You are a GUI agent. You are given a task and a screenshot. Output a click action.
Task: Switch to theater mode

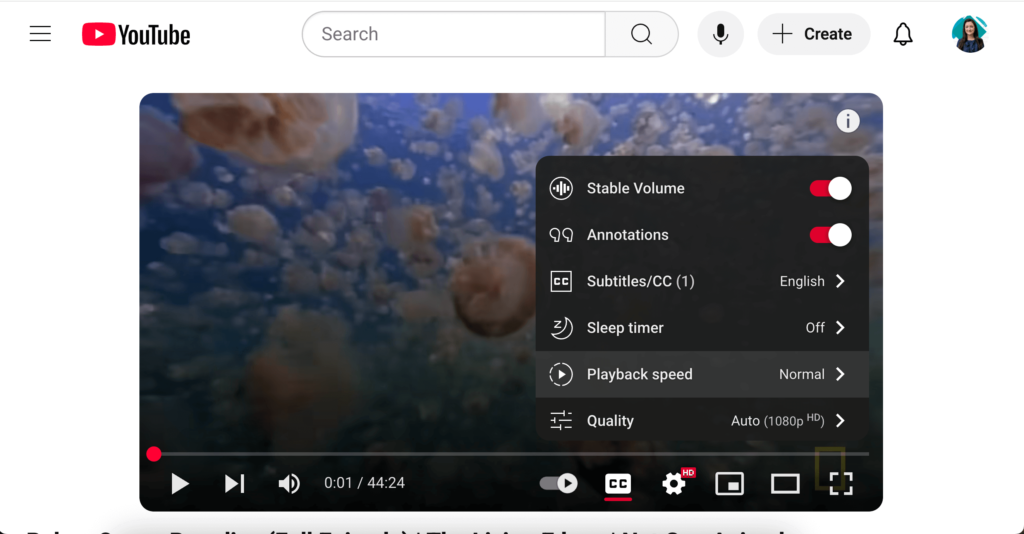click(x=785, y=484)
